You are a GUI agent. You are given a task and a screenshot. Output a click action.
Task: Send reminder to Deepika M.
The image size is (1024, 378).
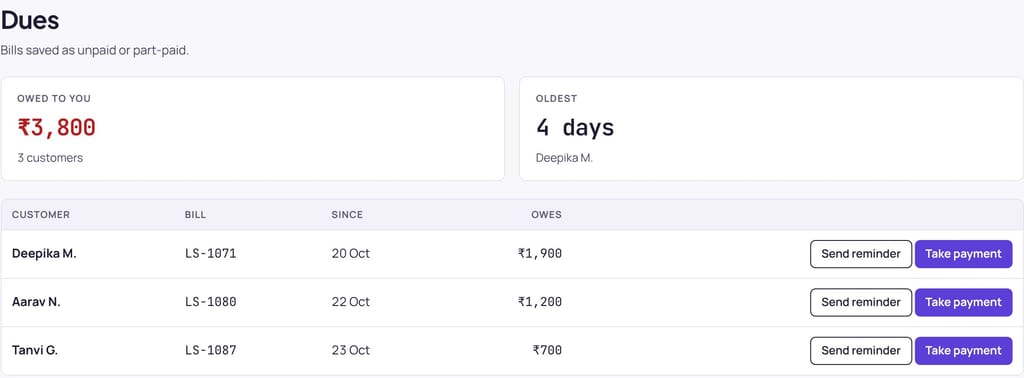point(861,254)
